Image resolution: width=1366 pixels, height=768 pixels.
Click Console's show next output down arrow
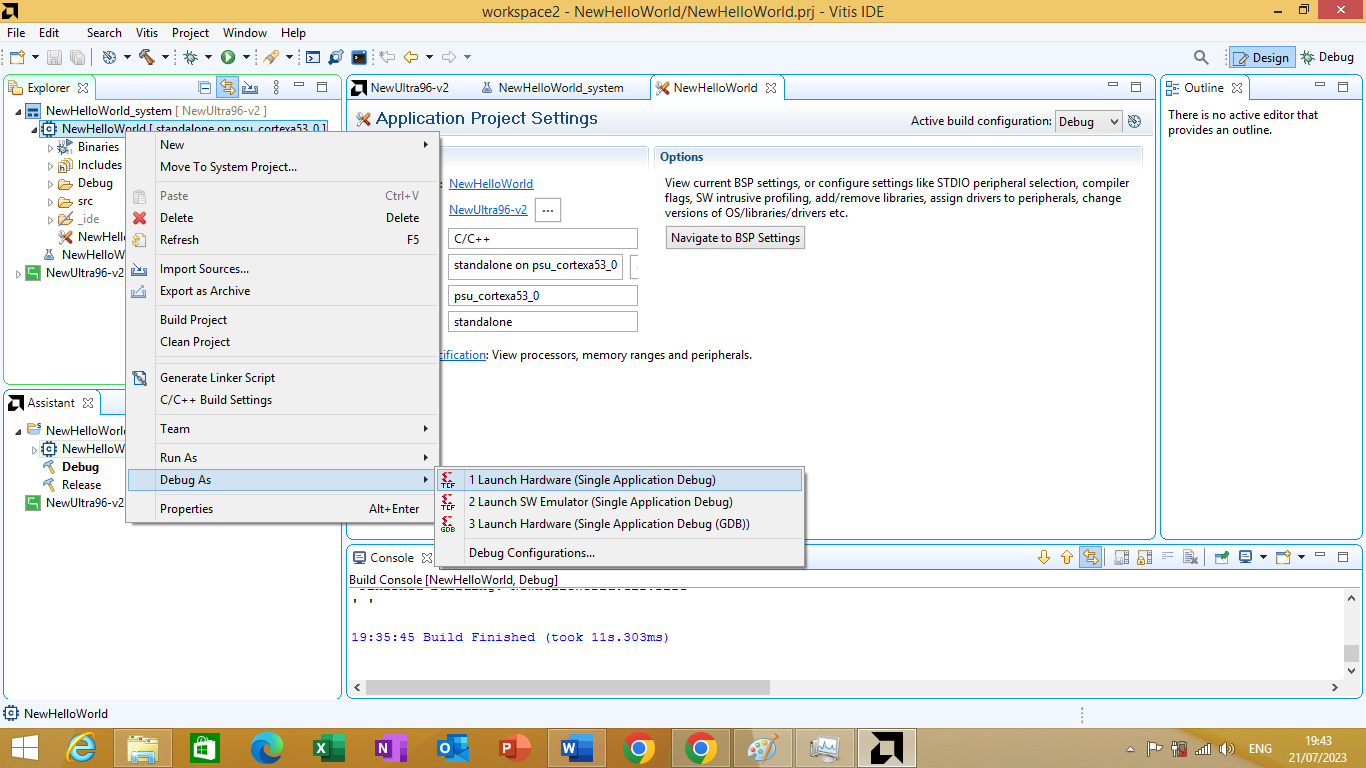pos(1045,557)
